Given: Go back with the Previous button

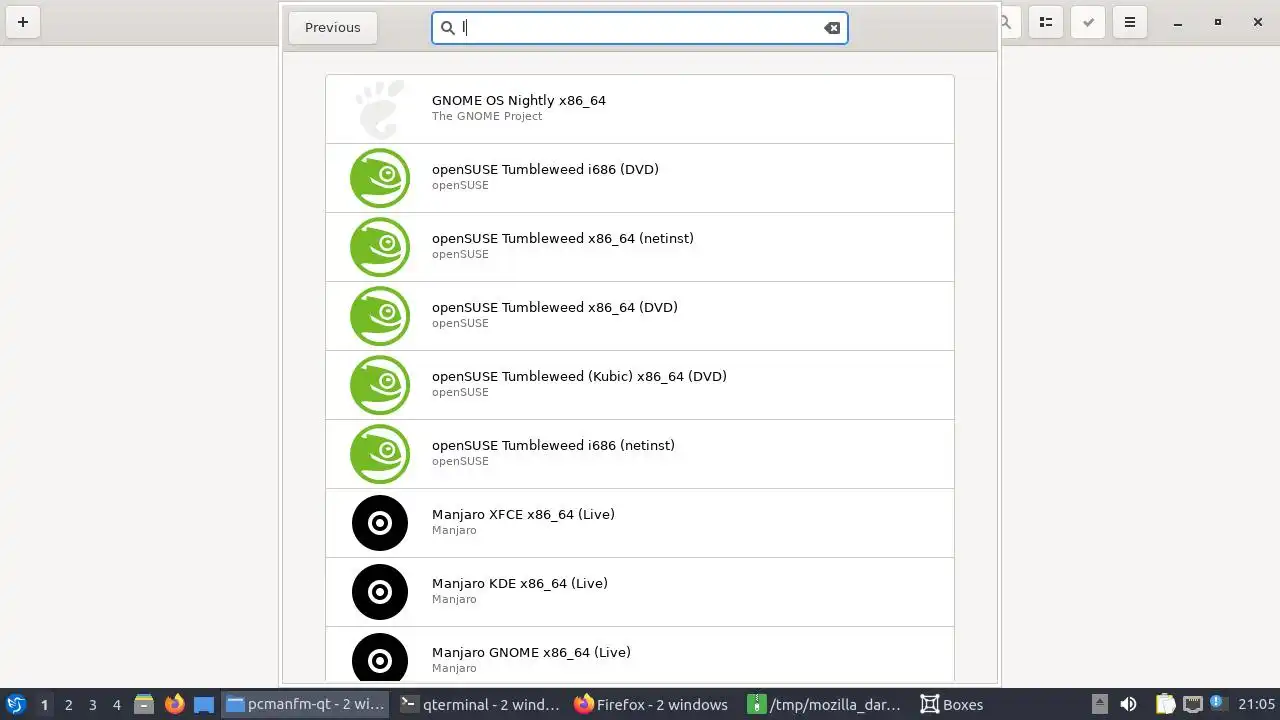Looking at the screenshot, I should pos(332,28).
